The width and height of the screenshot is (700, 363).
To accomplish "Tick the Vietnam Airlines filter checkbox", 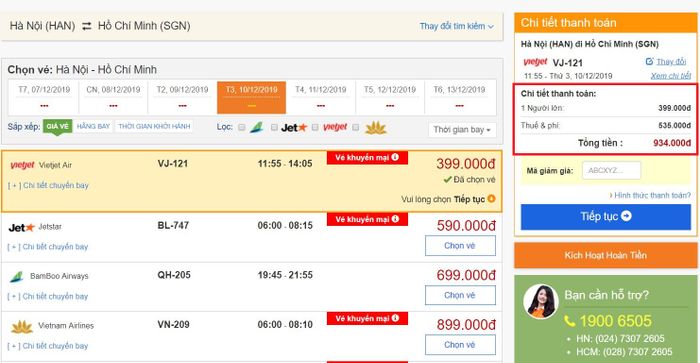I will tap(356, 128).
